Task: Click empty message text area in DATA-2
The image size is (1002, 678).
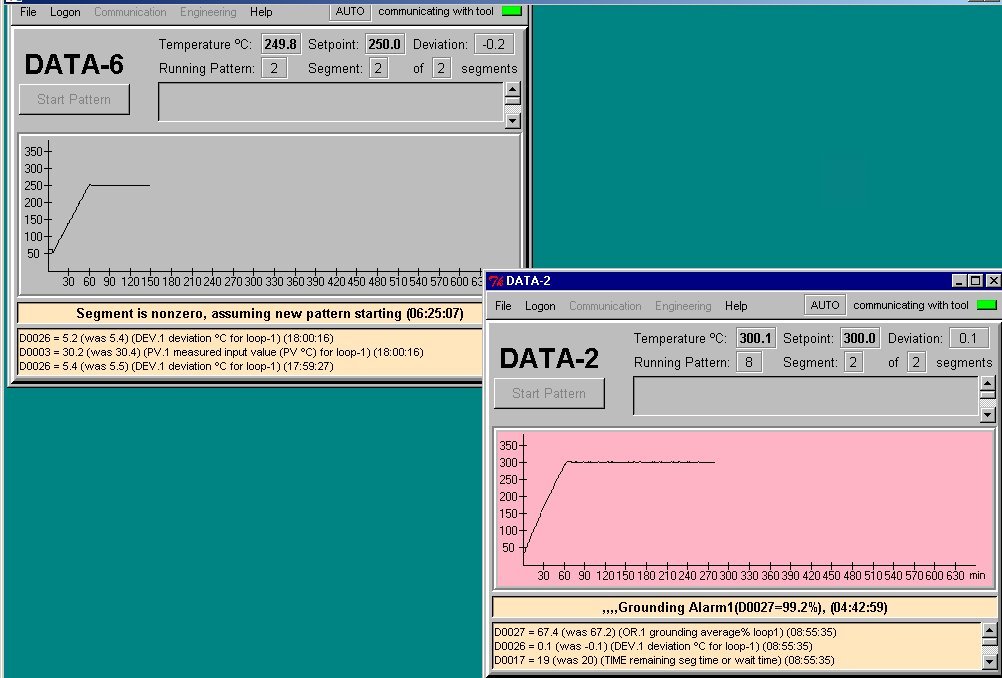Action: (x=806, y=396)
